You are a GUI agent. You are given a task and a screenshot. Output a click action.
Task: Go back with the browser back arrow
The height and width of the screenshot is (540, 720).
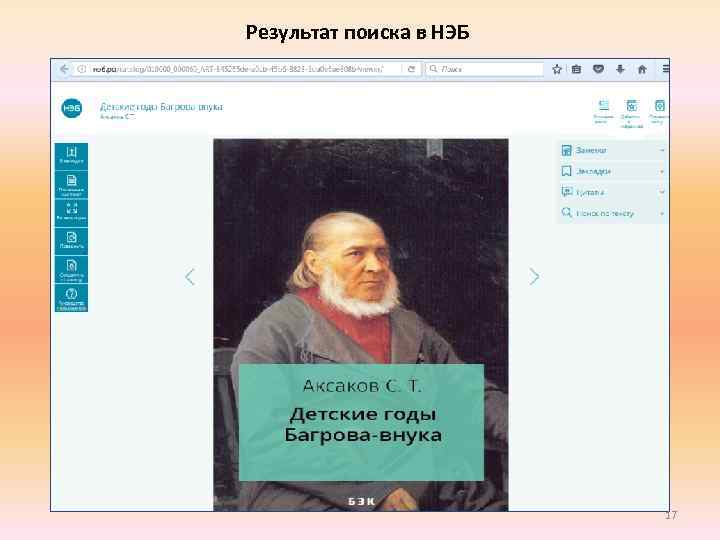click(x=64, y=69)
